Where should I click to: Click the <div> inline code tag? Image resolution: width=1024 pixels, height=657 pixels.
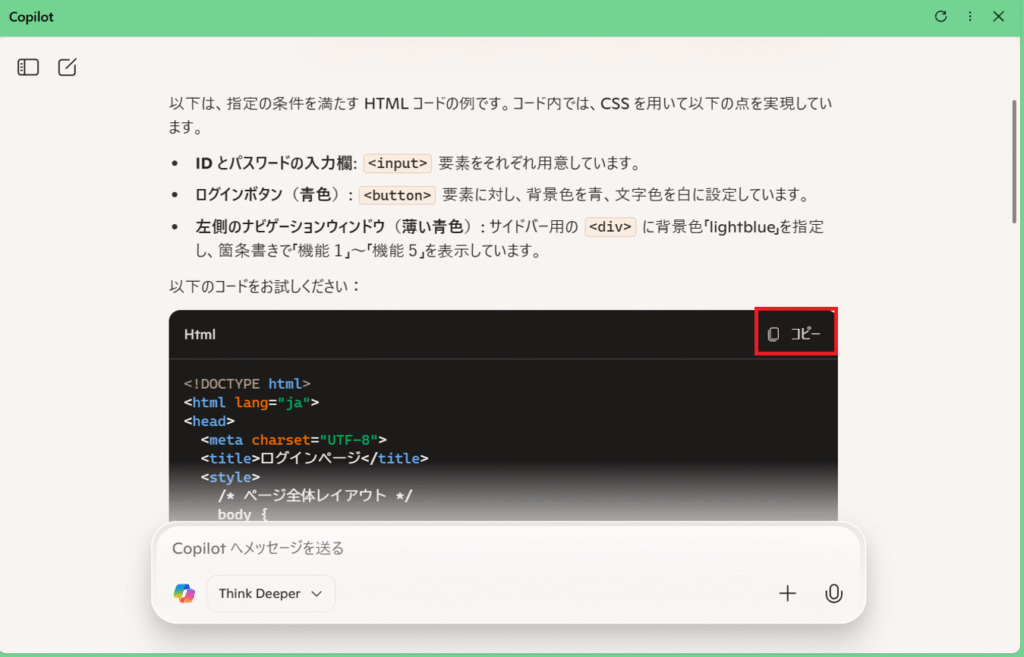point(610,227)
